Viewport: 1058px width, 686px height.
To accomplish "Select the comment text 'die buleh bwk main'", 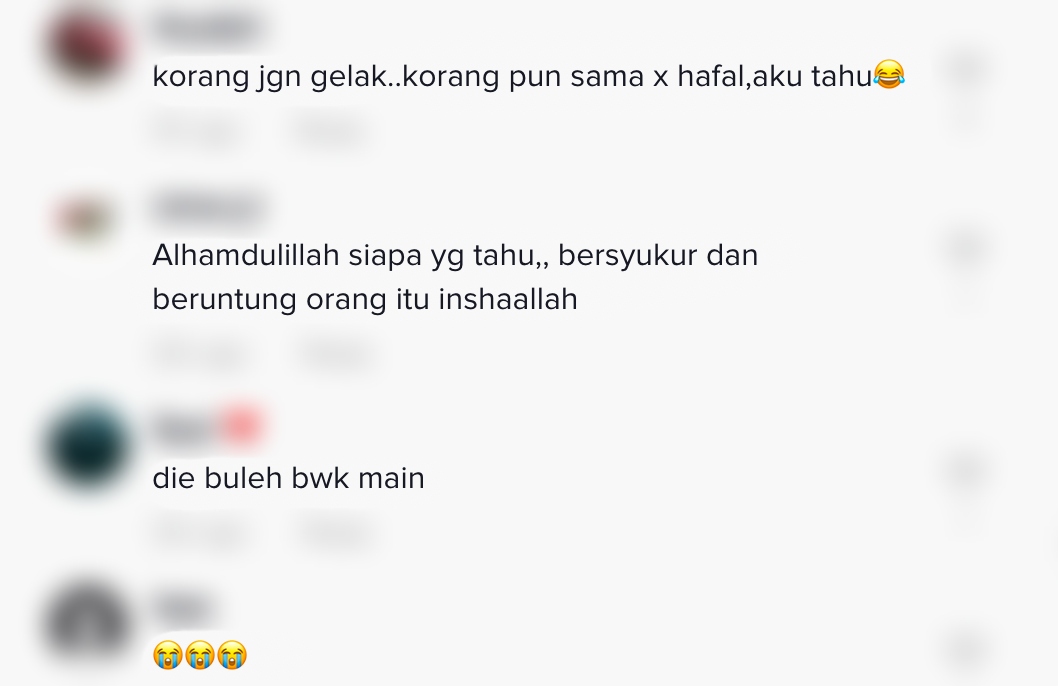I will pyautogui.click(x=288, y=478).
